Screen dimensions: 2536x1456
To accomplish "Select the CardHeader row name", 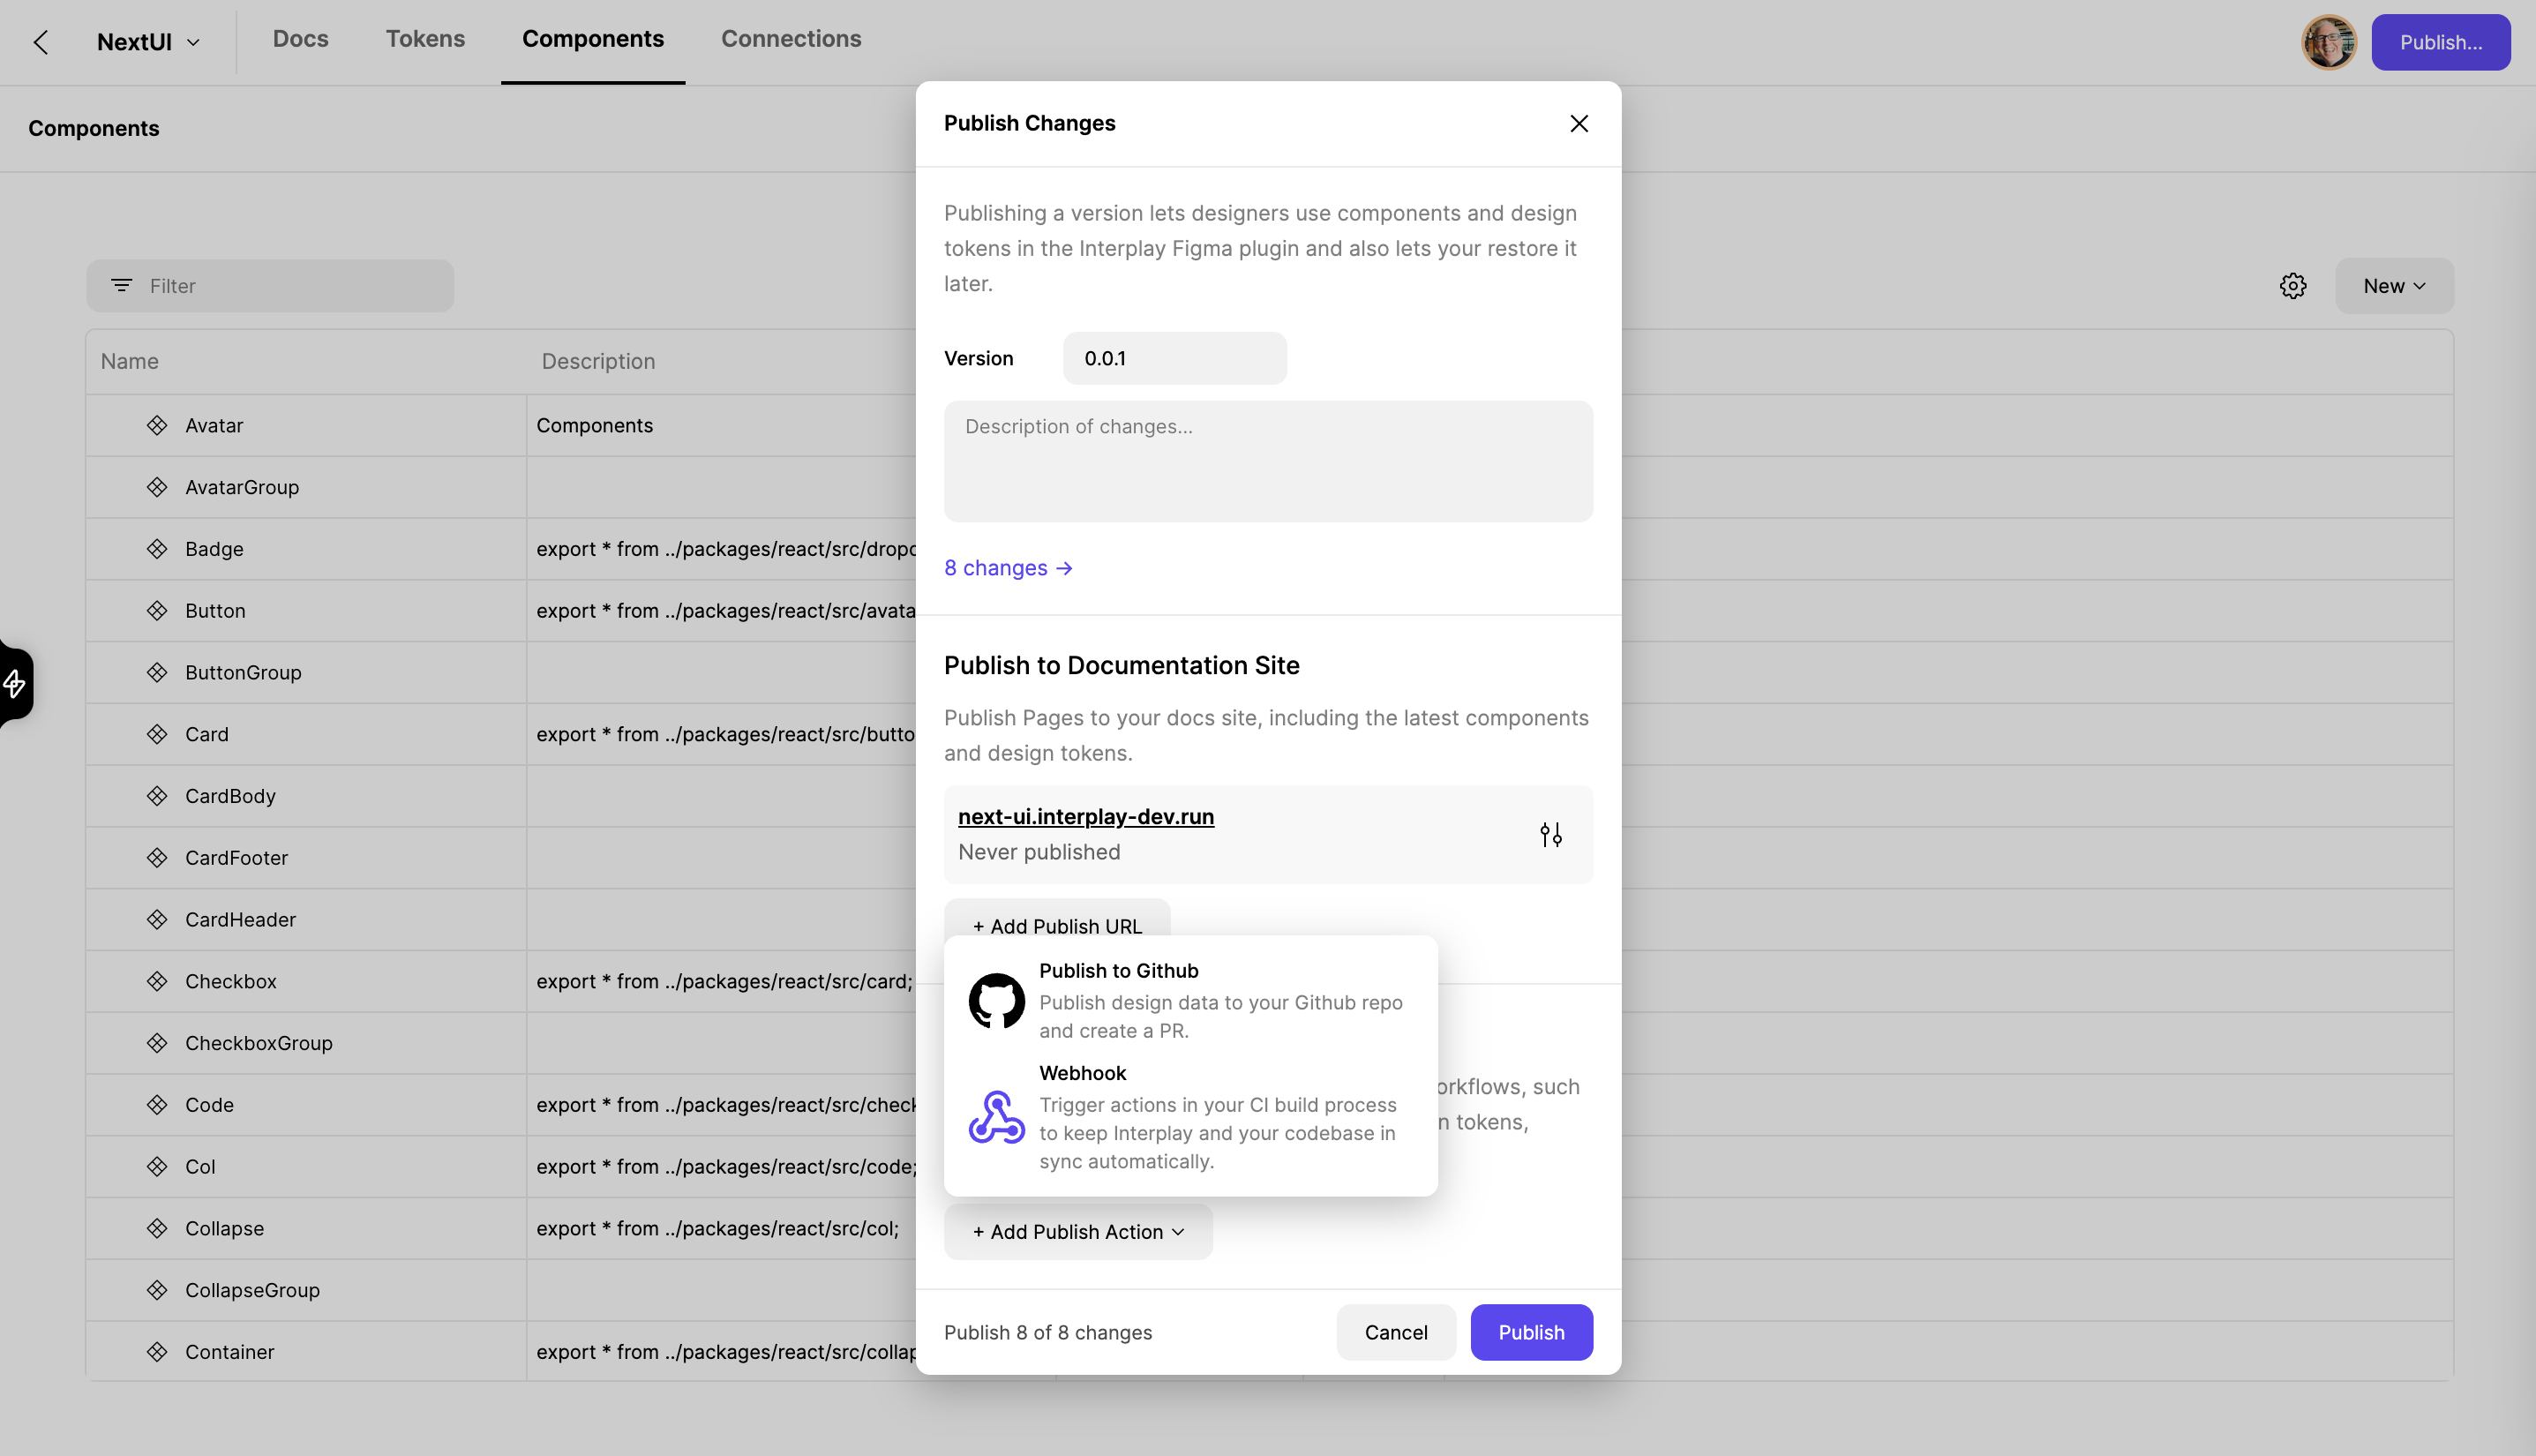I will tap(240, 919).
